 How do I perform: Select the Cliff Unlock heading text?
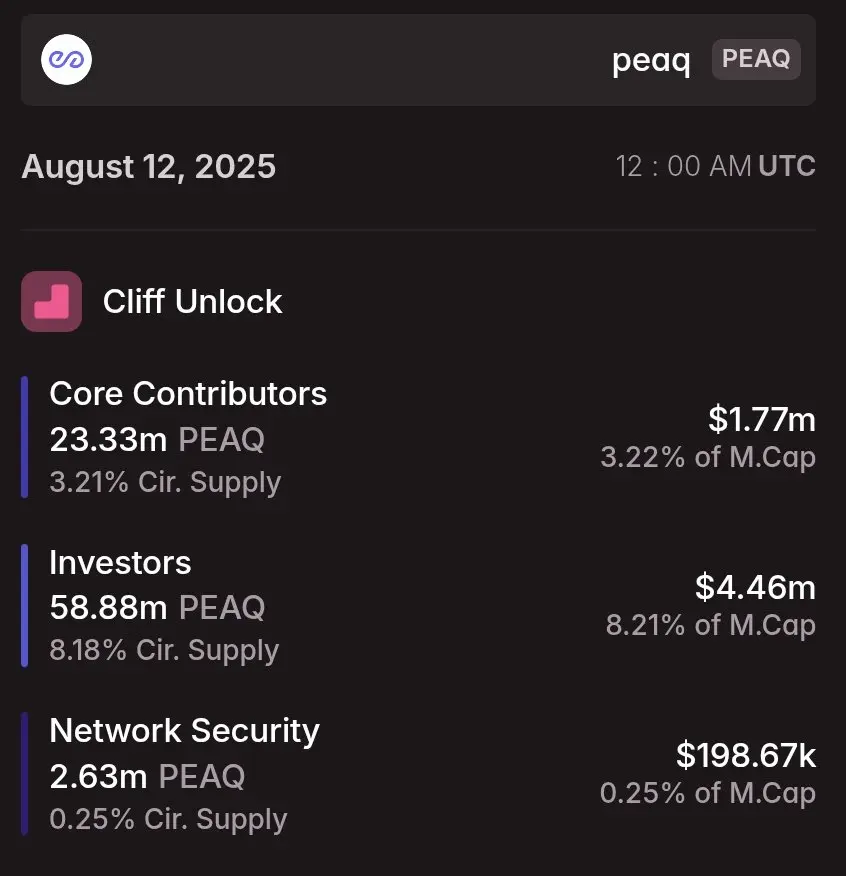192,302
